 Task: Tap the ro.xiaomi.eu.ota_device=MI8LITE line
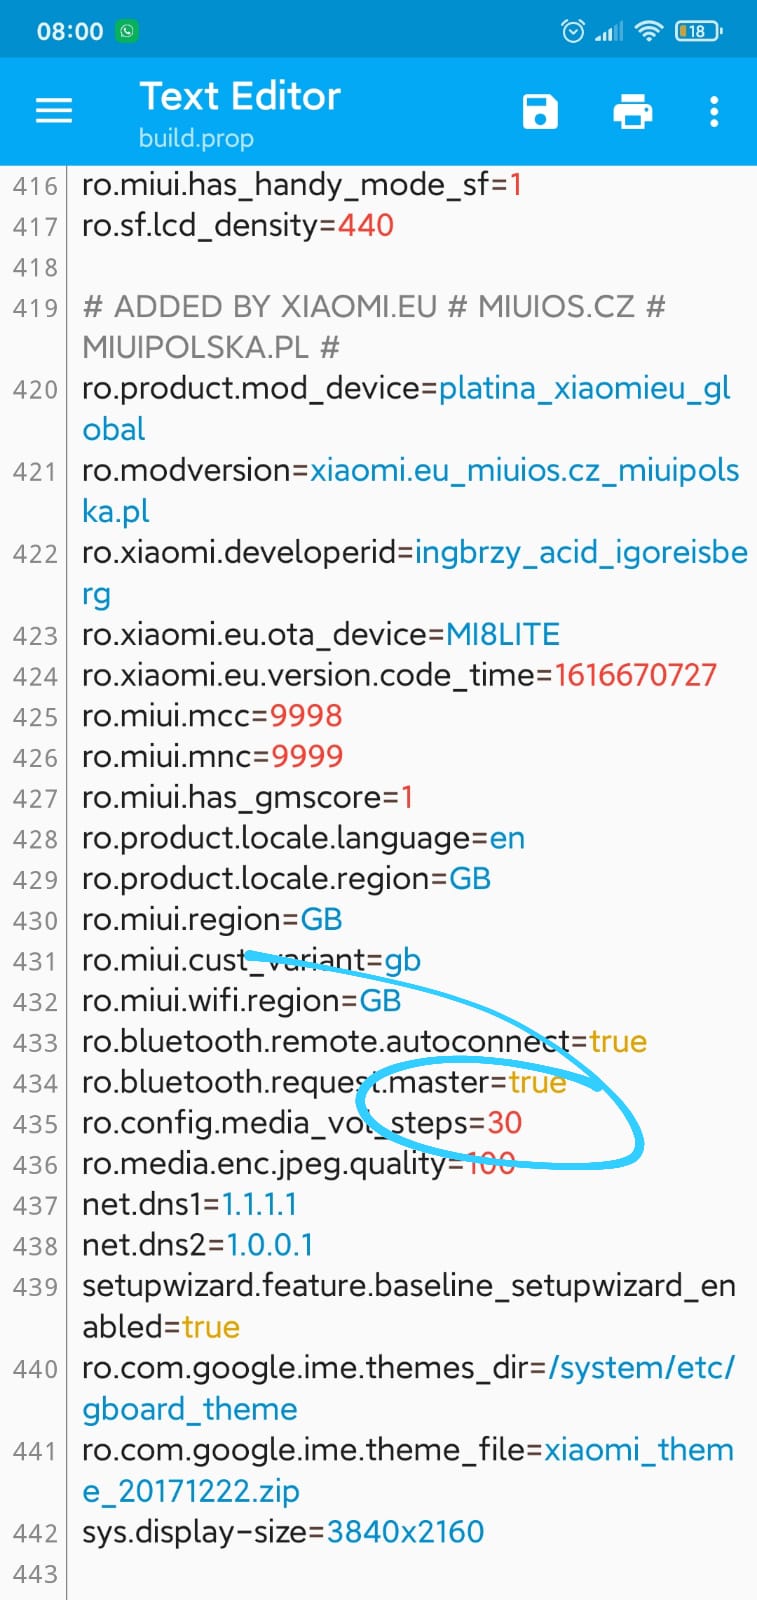coord(321,635)
